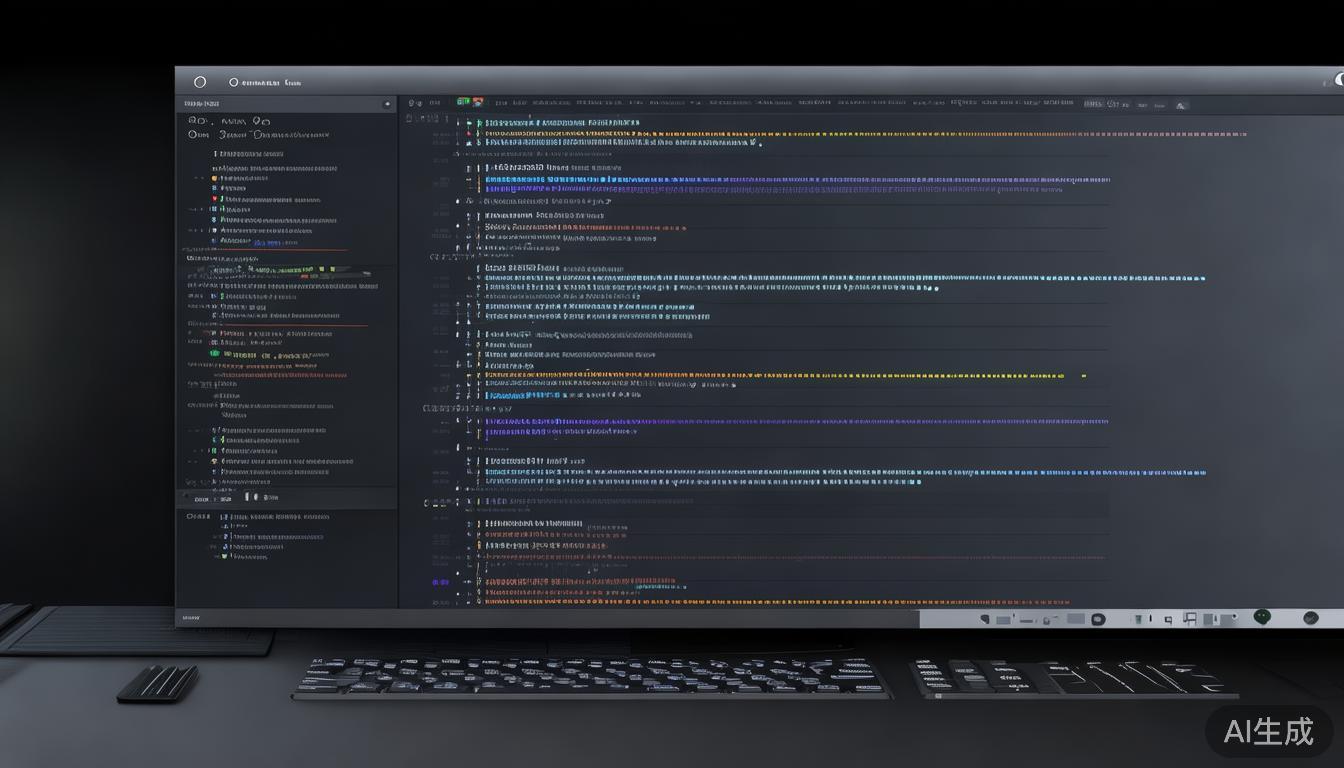This screenshot has width=1344, height=768.
Task: Click the last icon on the editor toolbar's right end
Action: click(x=1181, y=105)
